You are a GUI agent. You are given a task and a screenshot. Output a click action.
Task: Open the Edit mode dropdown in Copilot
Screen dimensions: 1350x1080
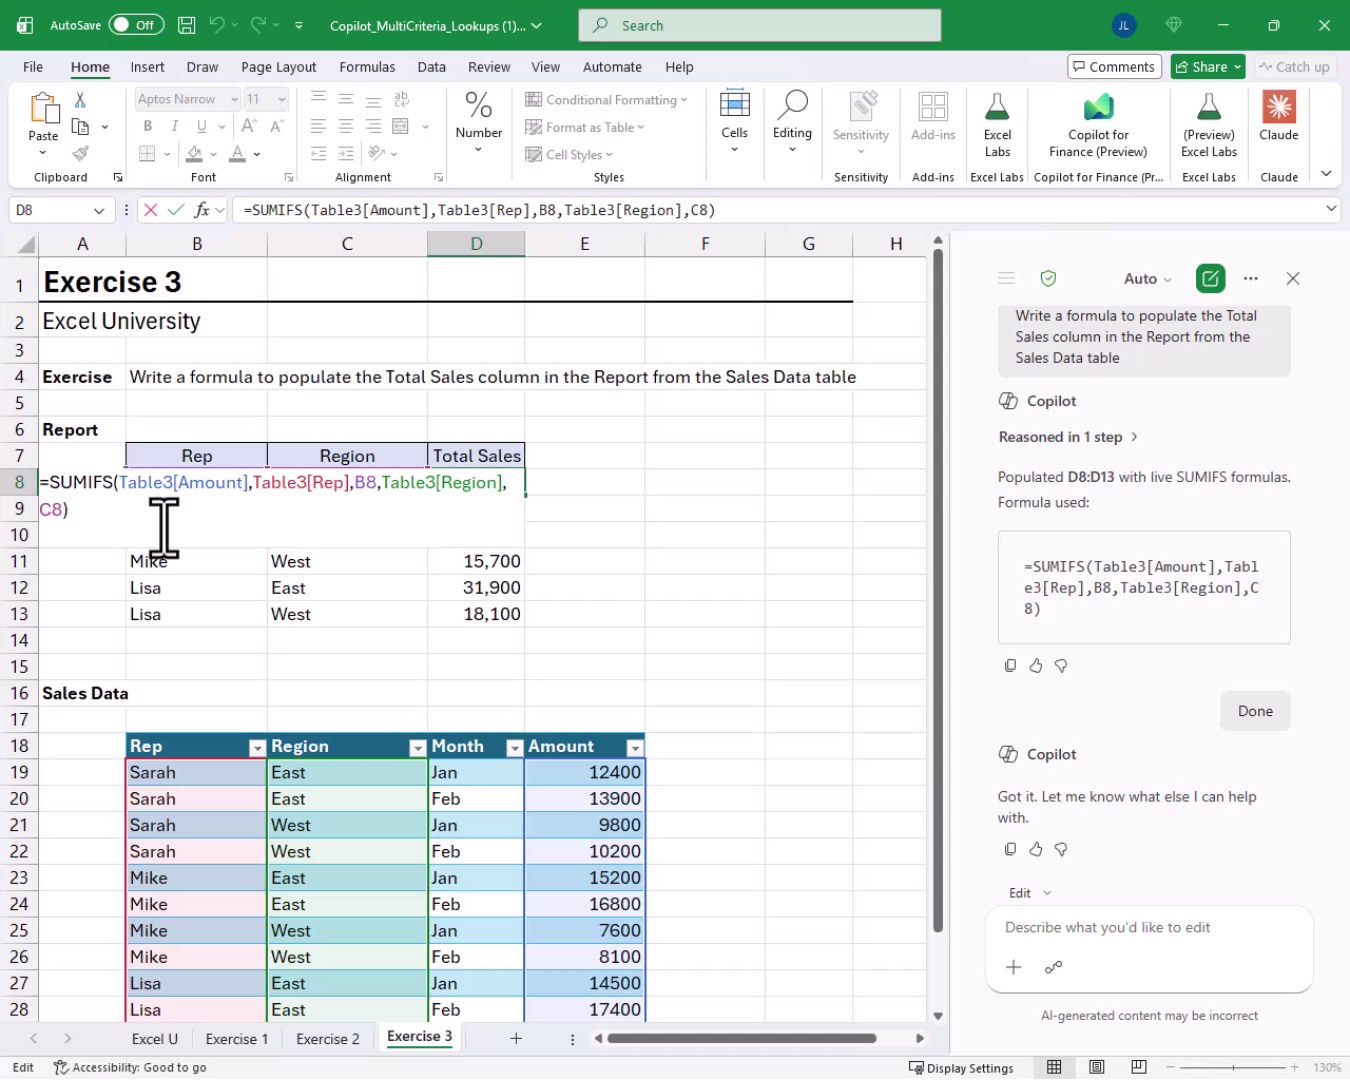point(1030,893)
